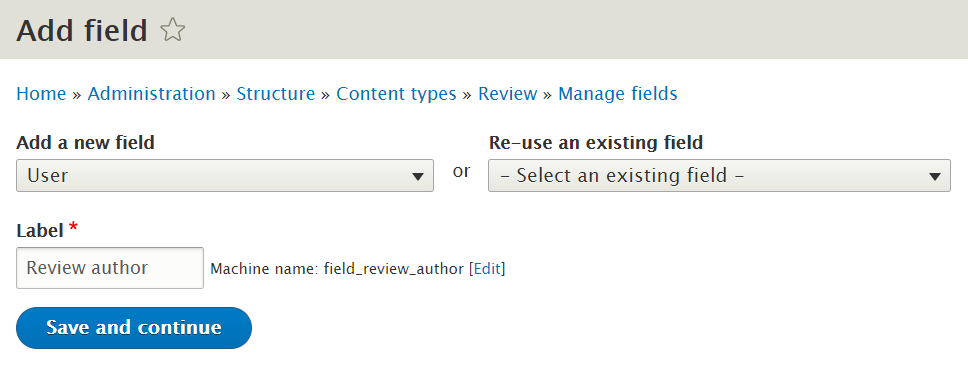The image size is (968, 368).
Task: Edit the machine name via Edit link
Action: coord(486,269)
